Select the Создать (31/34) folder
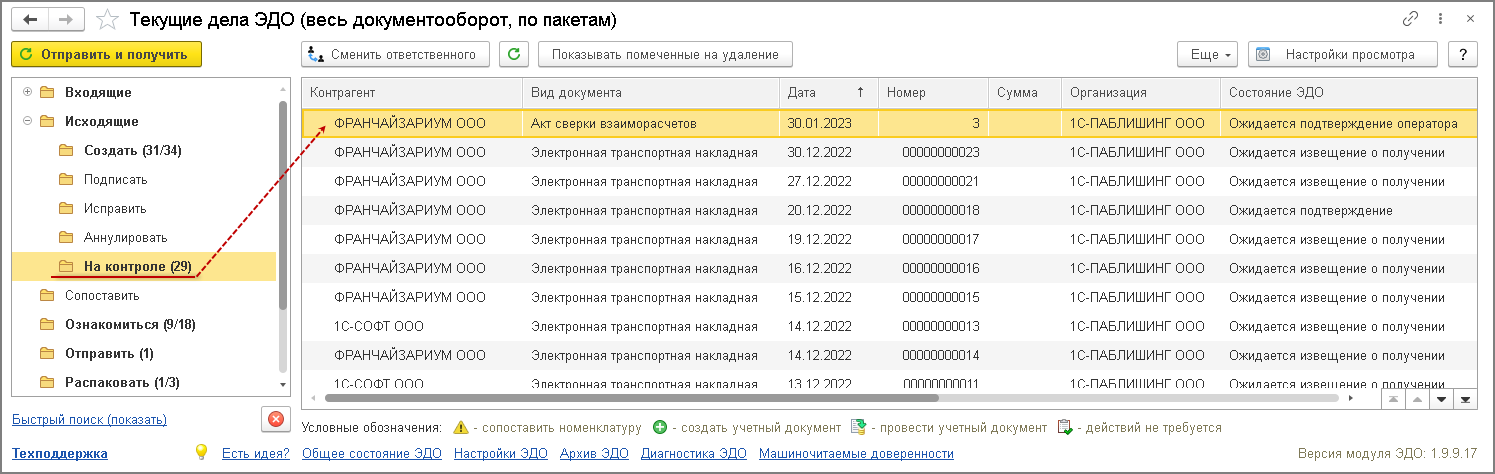 [x=133, y=150]
